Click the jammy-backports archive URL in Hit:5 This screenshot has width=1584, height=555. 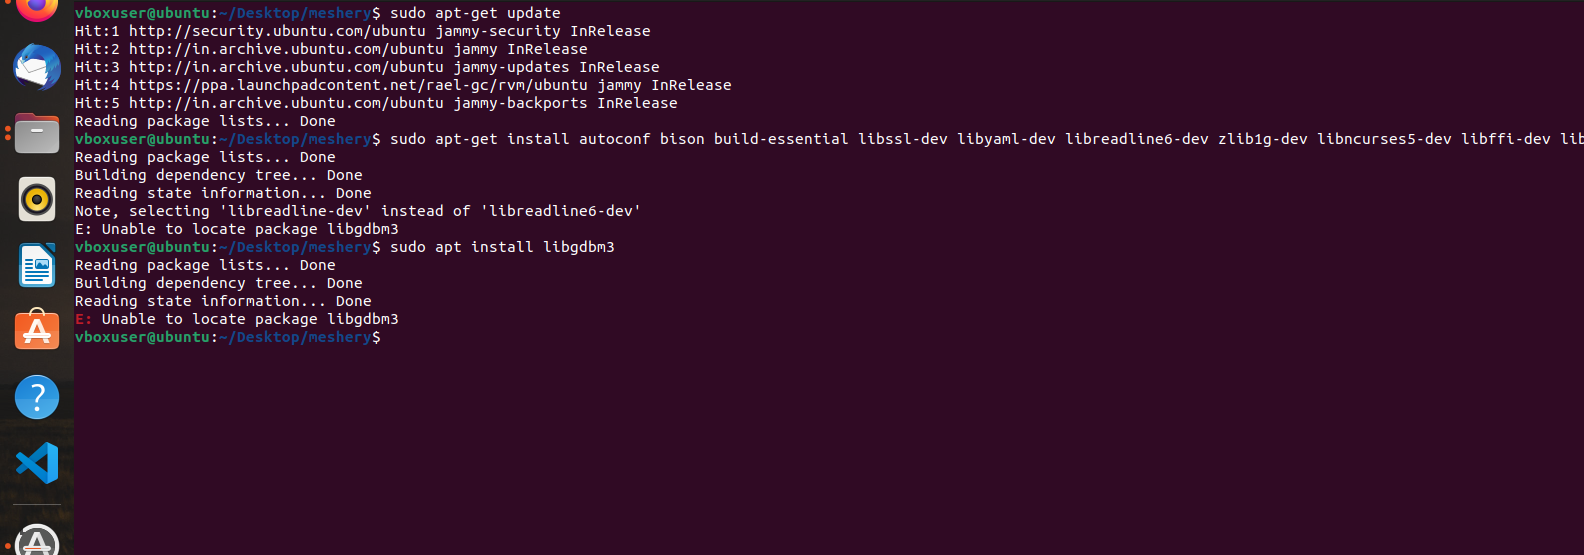pyautogui.click(x=286, y=103)
